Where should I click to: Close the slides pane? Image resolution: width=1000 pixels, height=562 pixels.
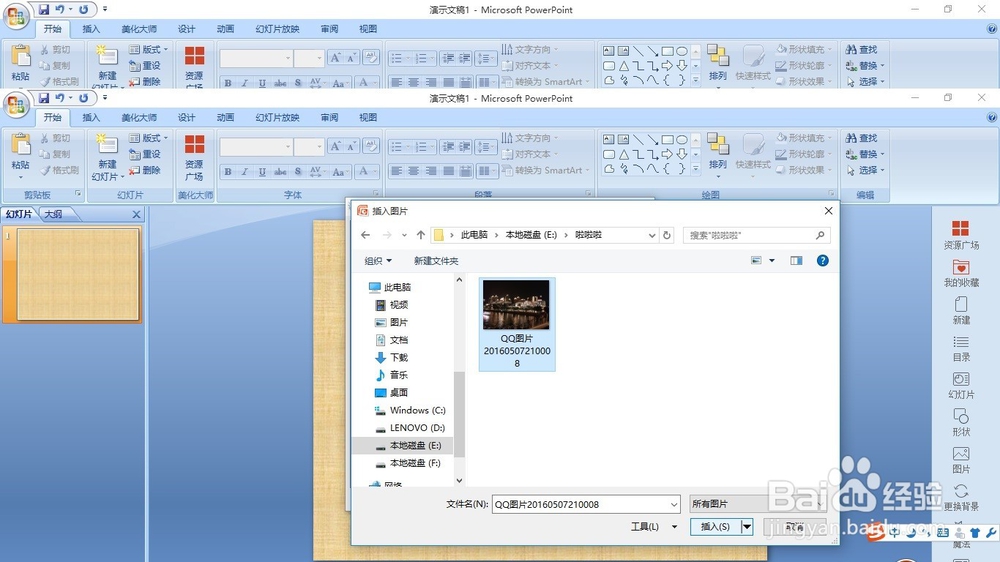(136, 214)
